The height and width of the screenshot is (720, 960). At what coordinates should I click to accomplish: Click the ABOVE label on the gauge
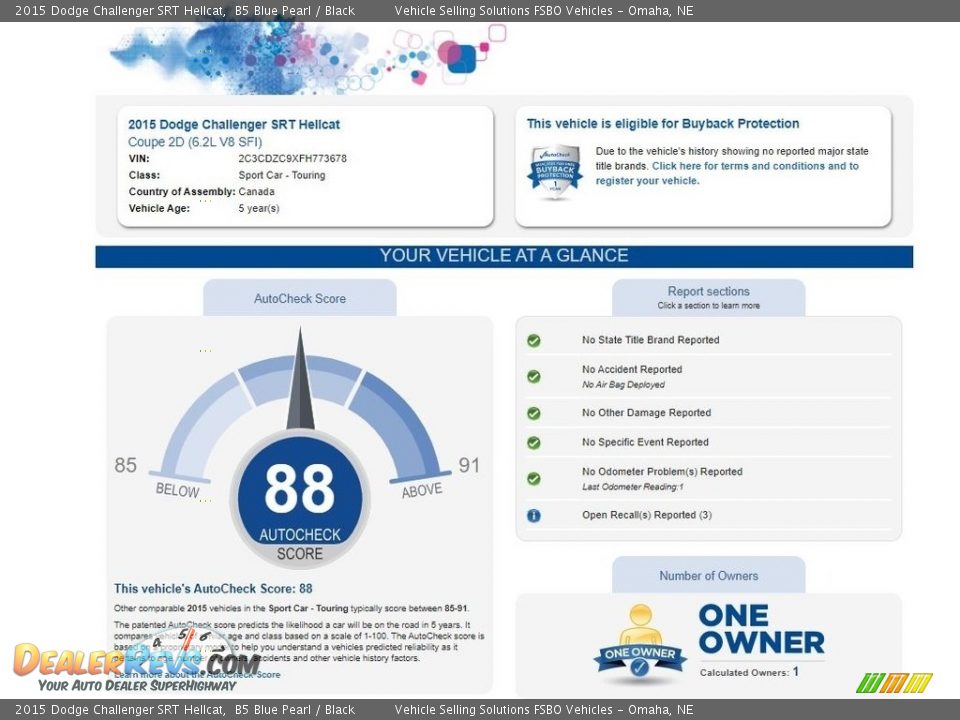pyautogui.click(x=422, y=490)
